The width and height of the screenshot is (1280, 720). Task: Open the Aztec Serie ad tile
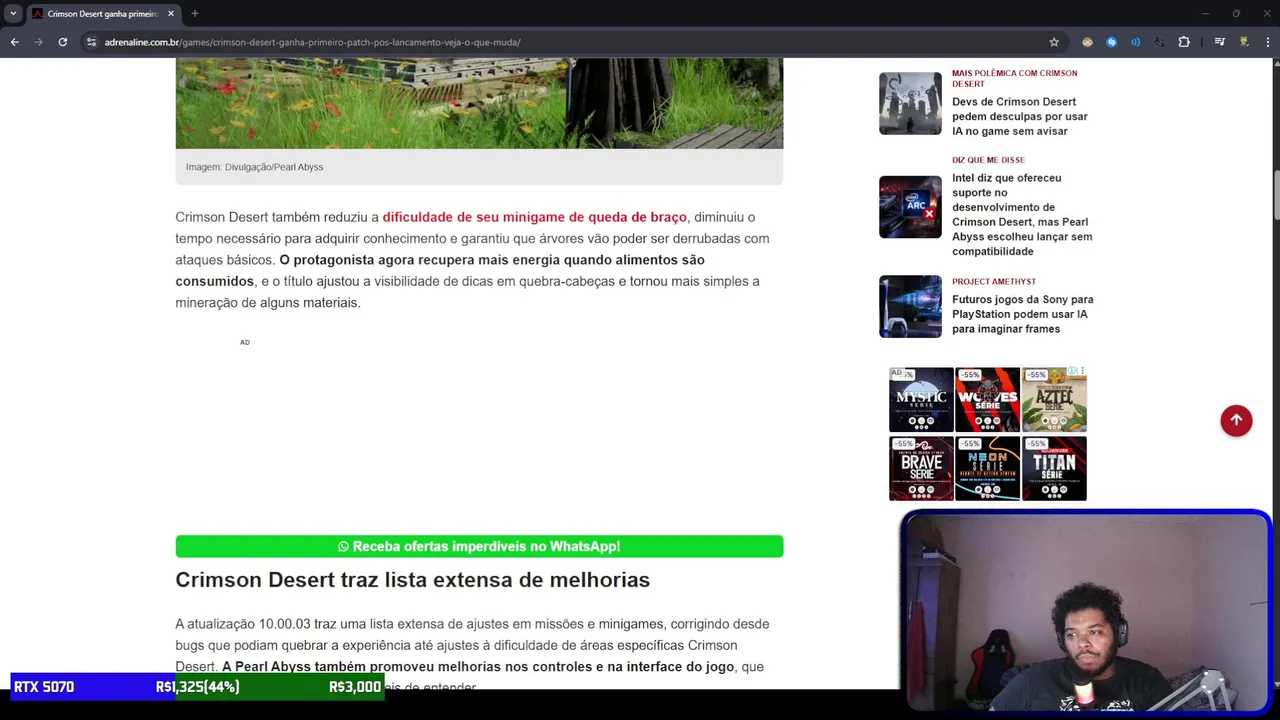pyautogui.click(x=1054, y=400)
